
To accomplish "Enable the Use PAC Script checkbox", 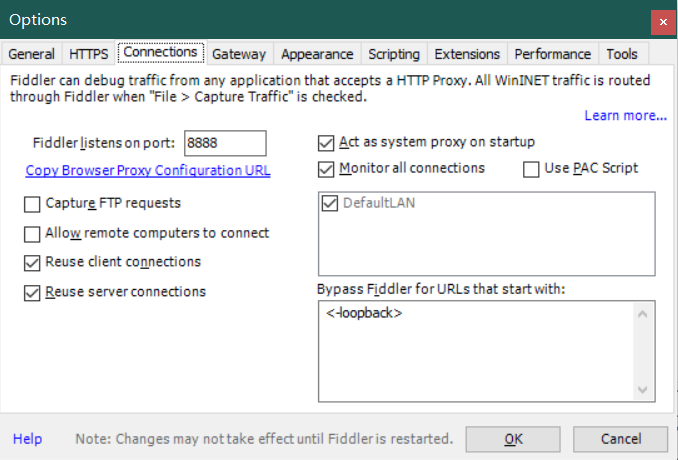I will pyautogui.click(x=532, y=169).
